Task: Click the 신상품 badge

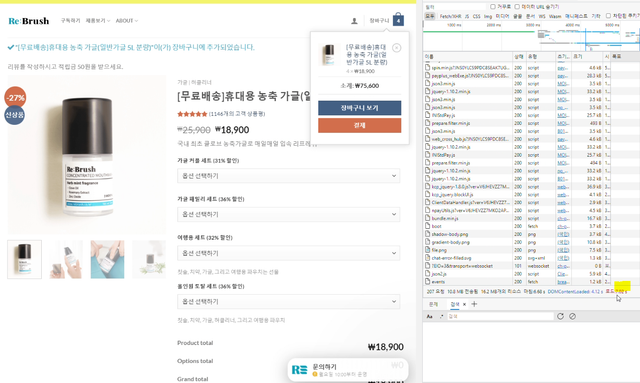Action: (x=15, y=115)
